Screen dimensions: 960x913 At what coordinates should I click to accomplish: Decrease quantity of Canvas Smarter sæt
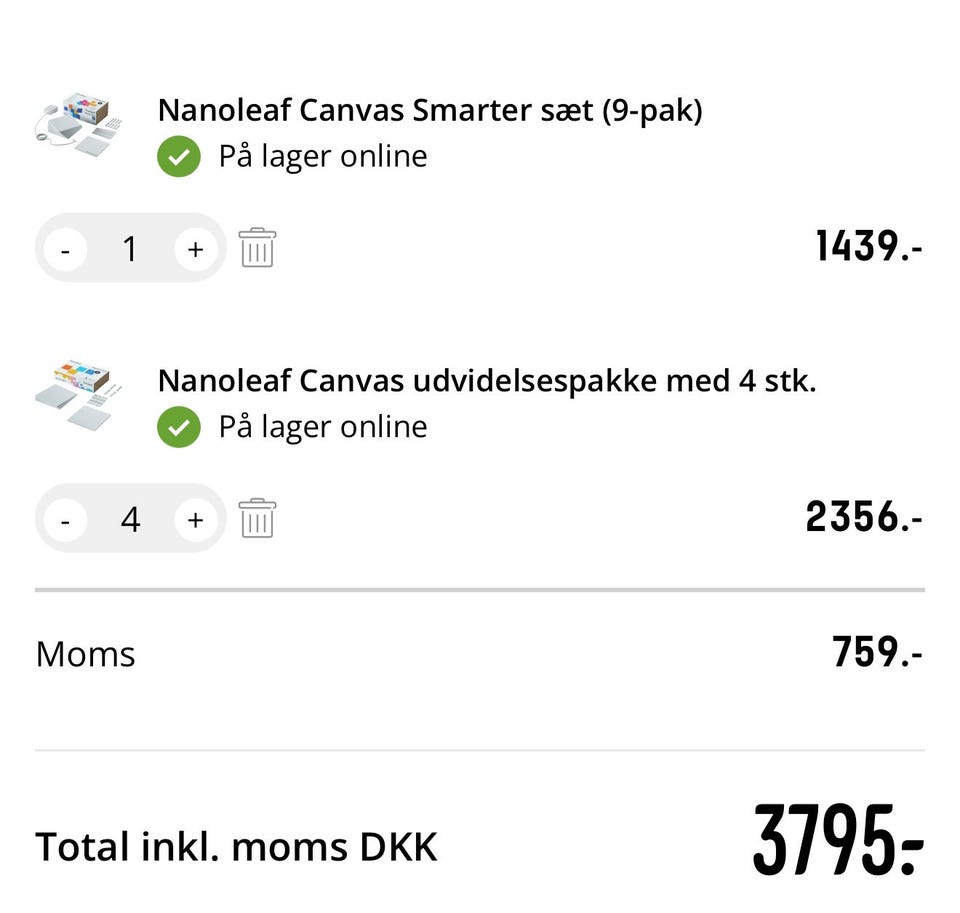point(66,248)
